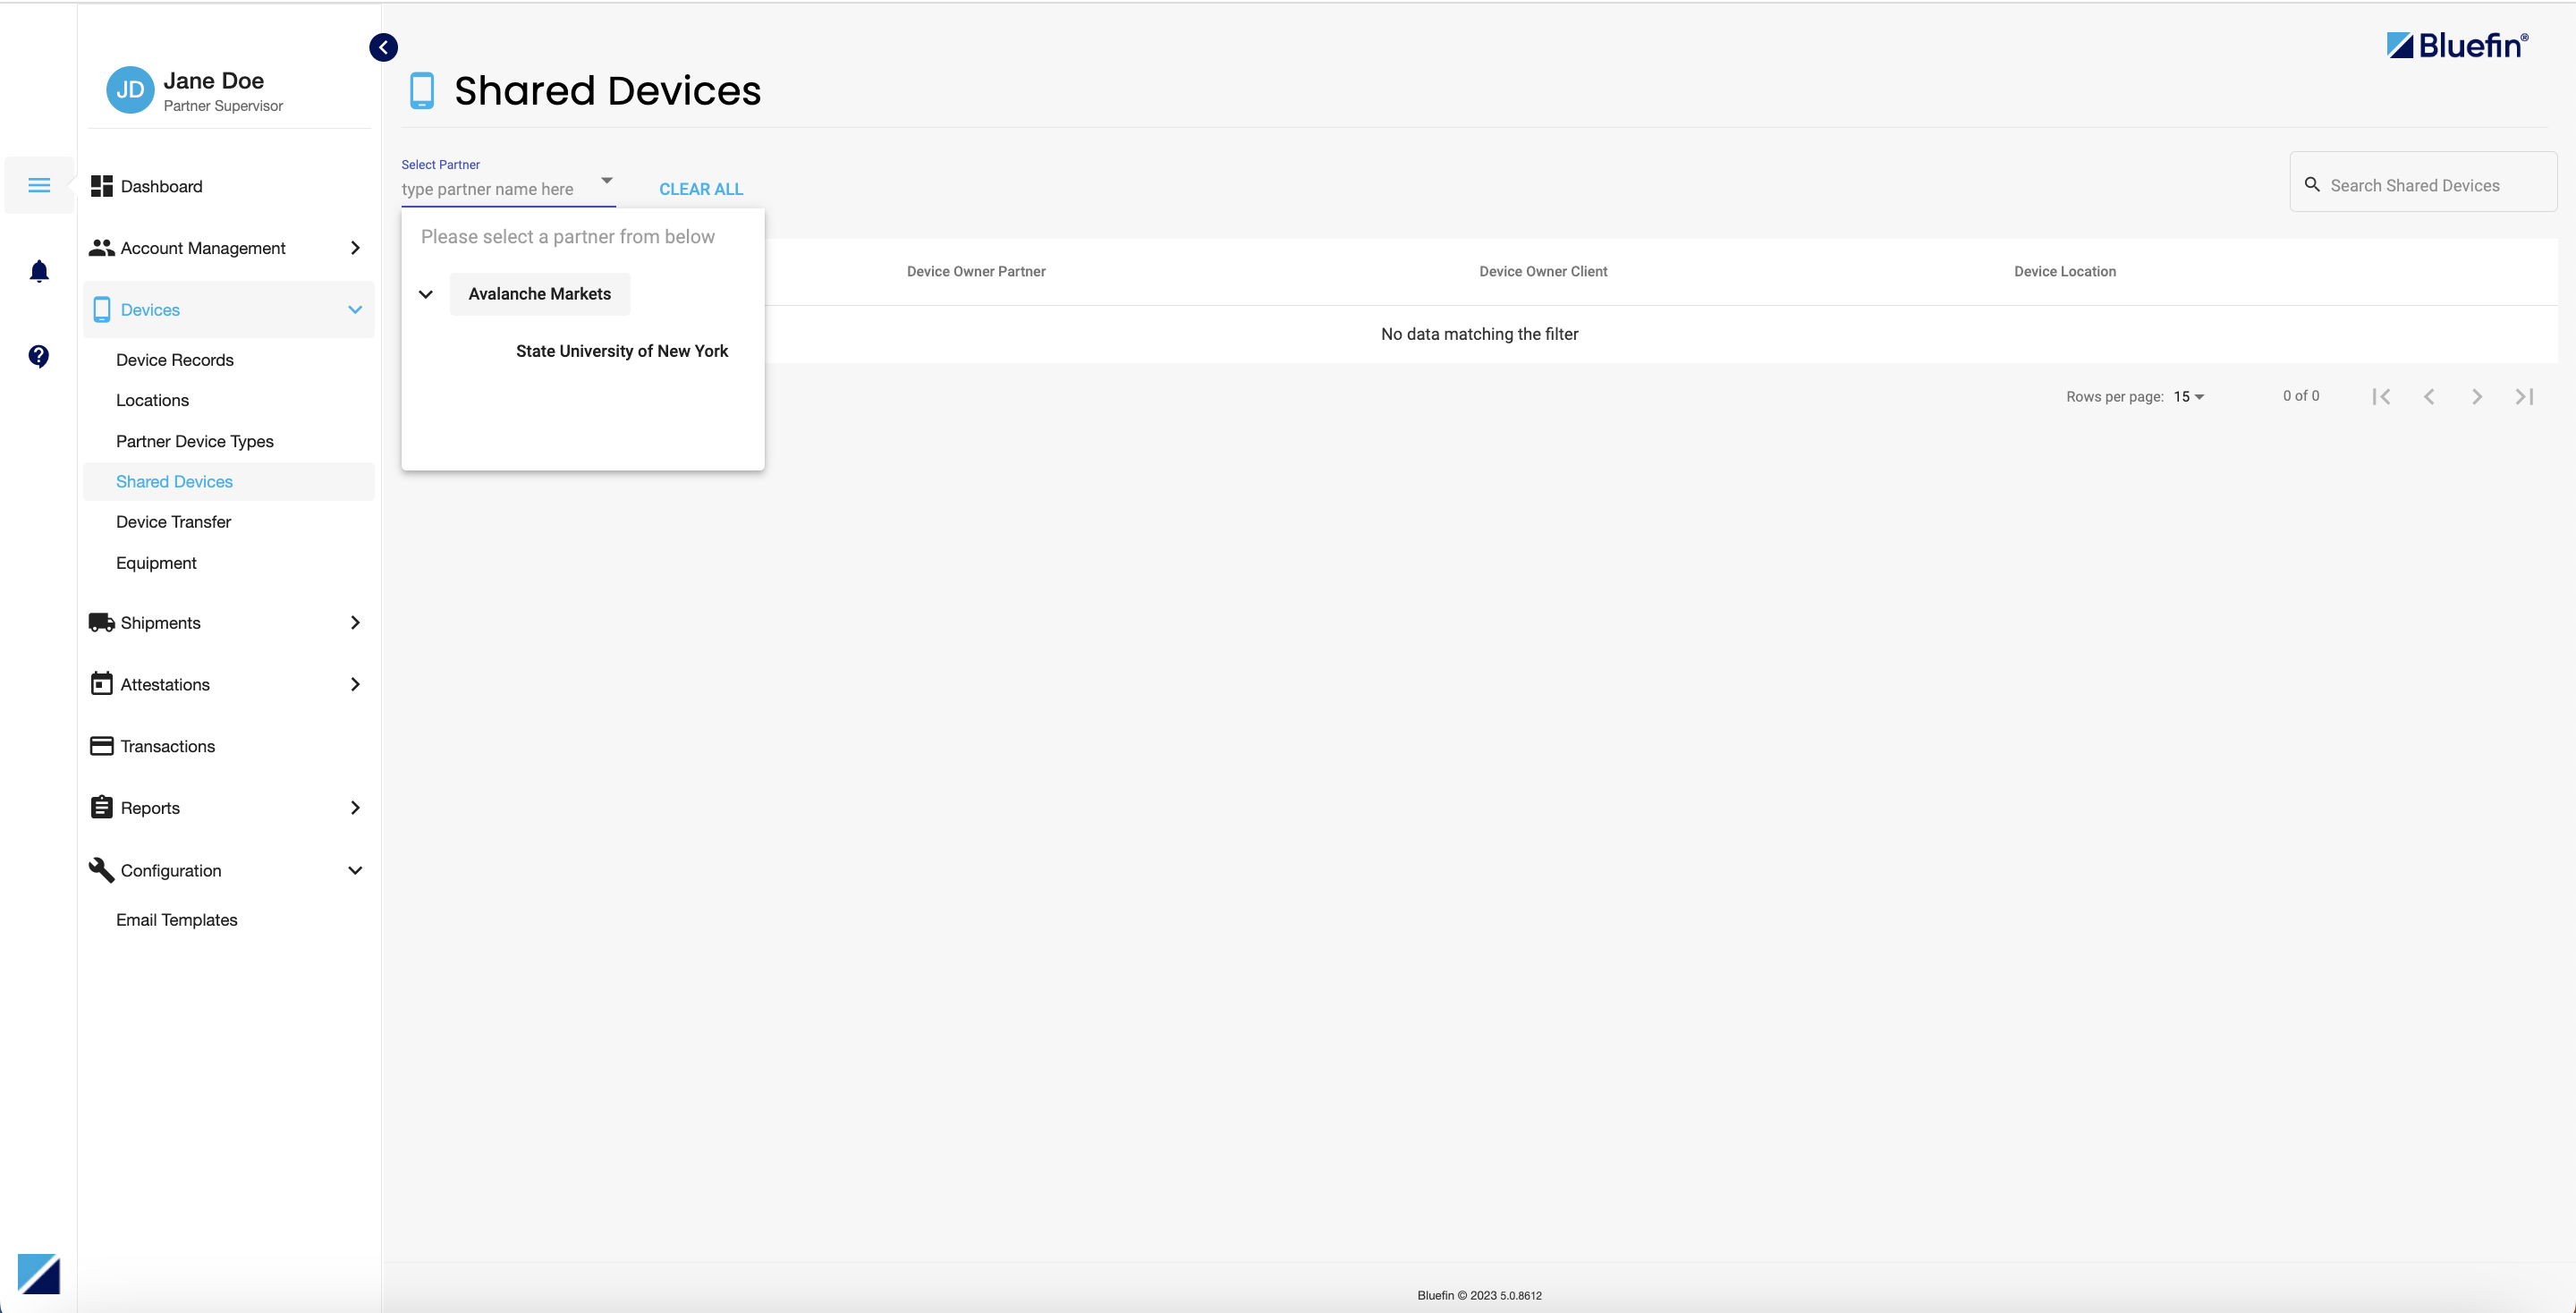Click the Transactions credit card icon
Image resolution: width=2576 pixels, height=1313 pixels.
[x=101, y=745]
